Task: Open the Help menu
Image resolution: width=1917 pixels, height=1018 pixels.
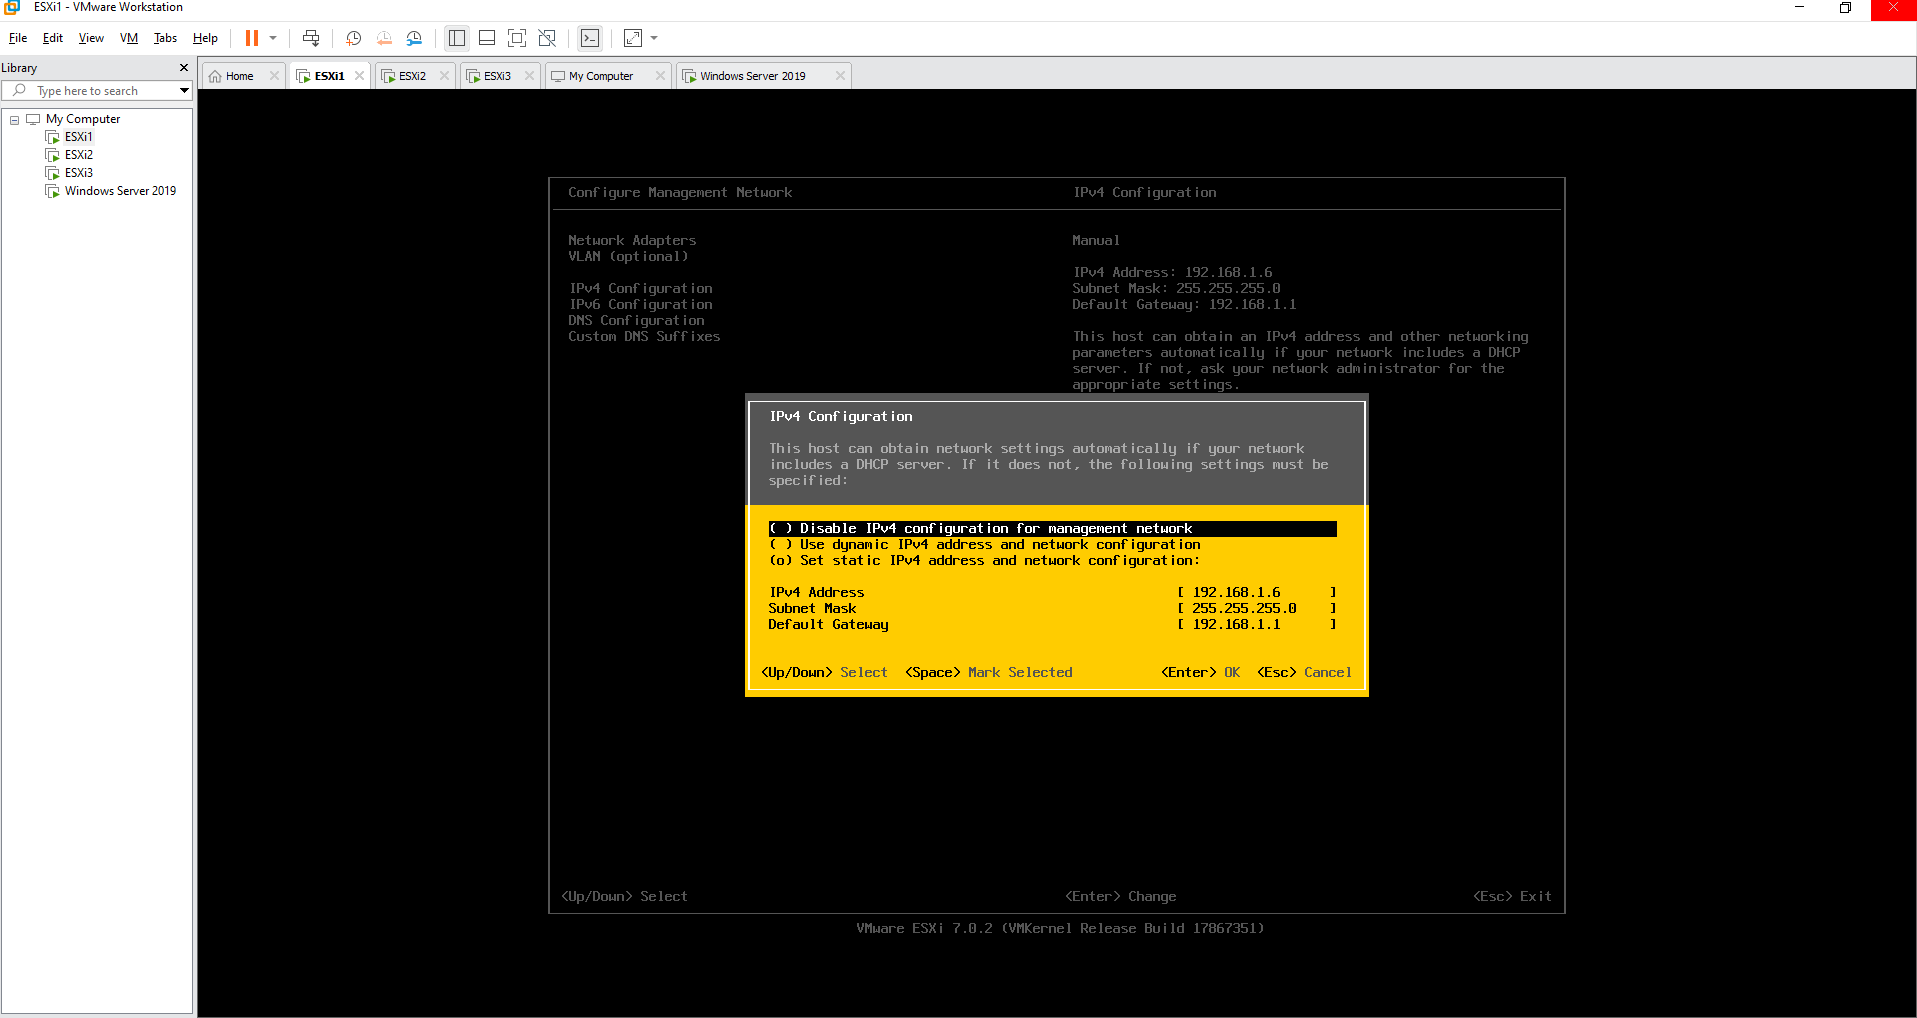Action: 205,38
